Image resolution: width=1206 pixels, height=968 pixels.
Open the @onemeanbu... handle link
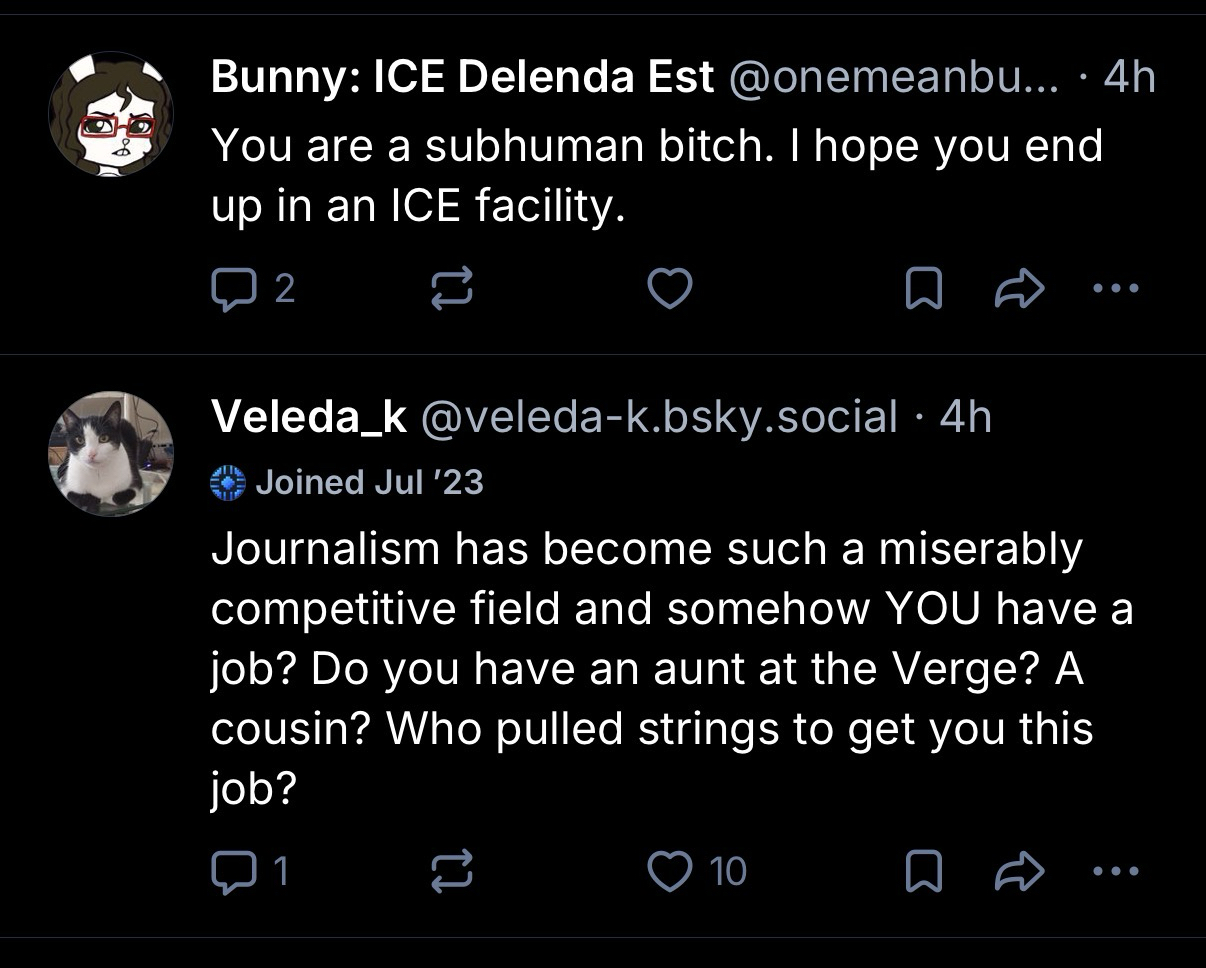[895, 77]
